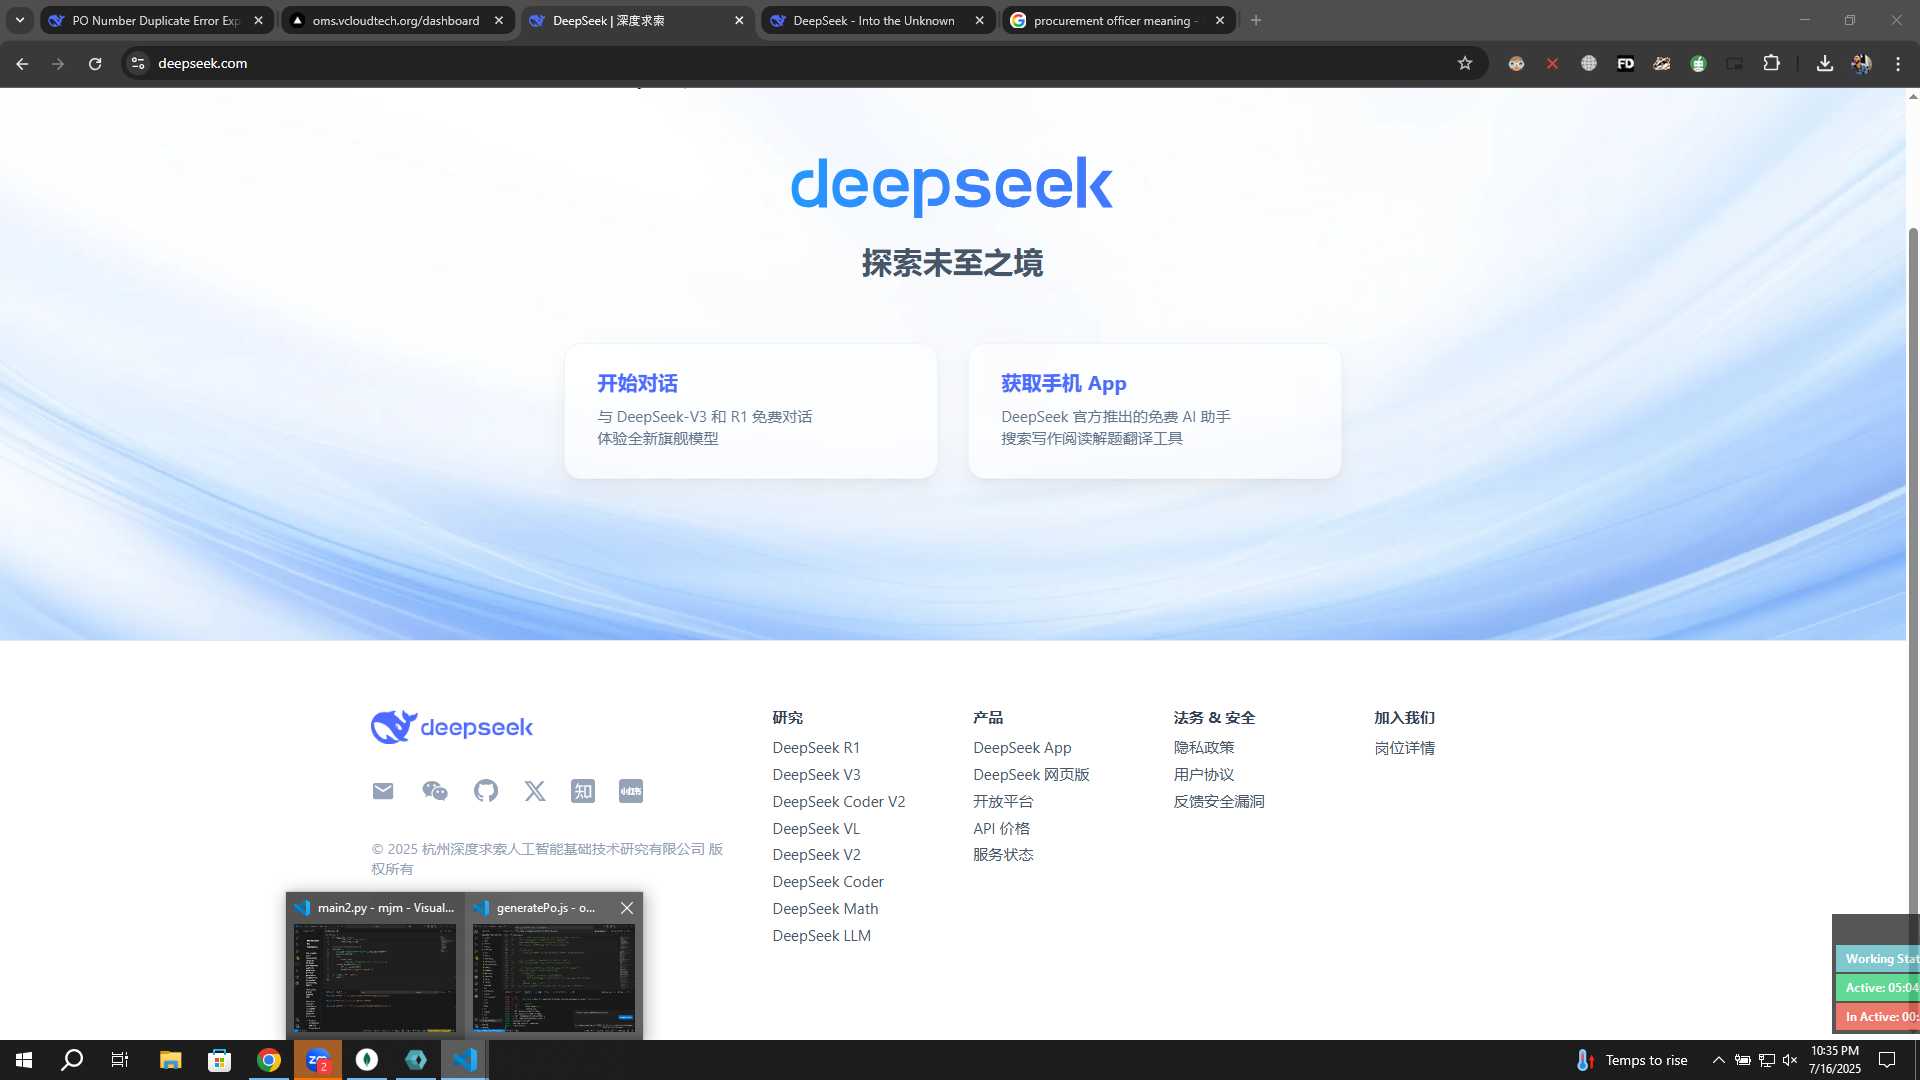Open DeepSeek GitHub icon
1920x1080 pixels.
486,791
